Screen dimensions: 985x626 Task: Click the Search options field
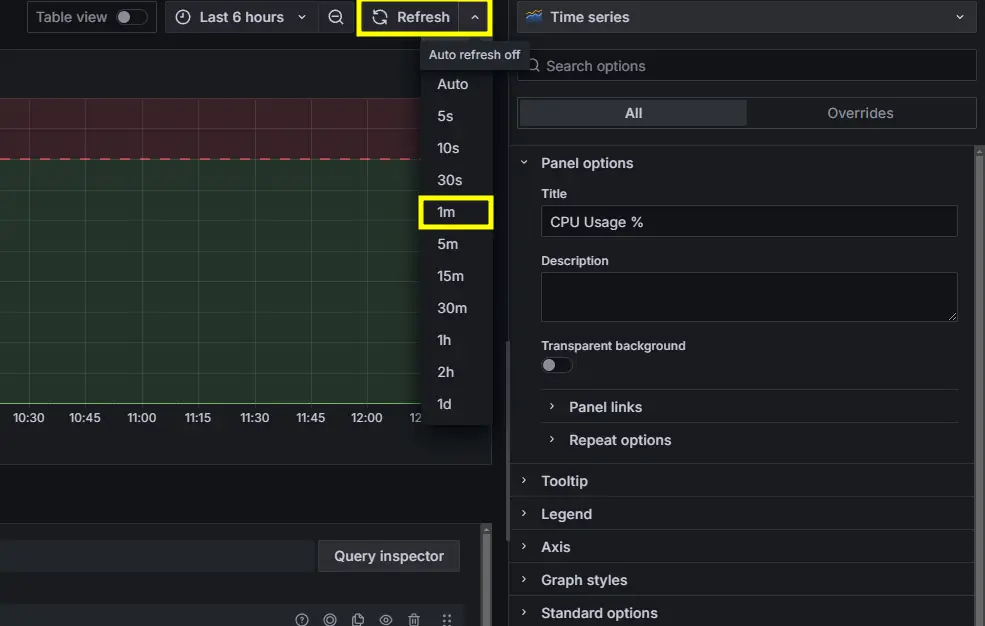point(747,66)
